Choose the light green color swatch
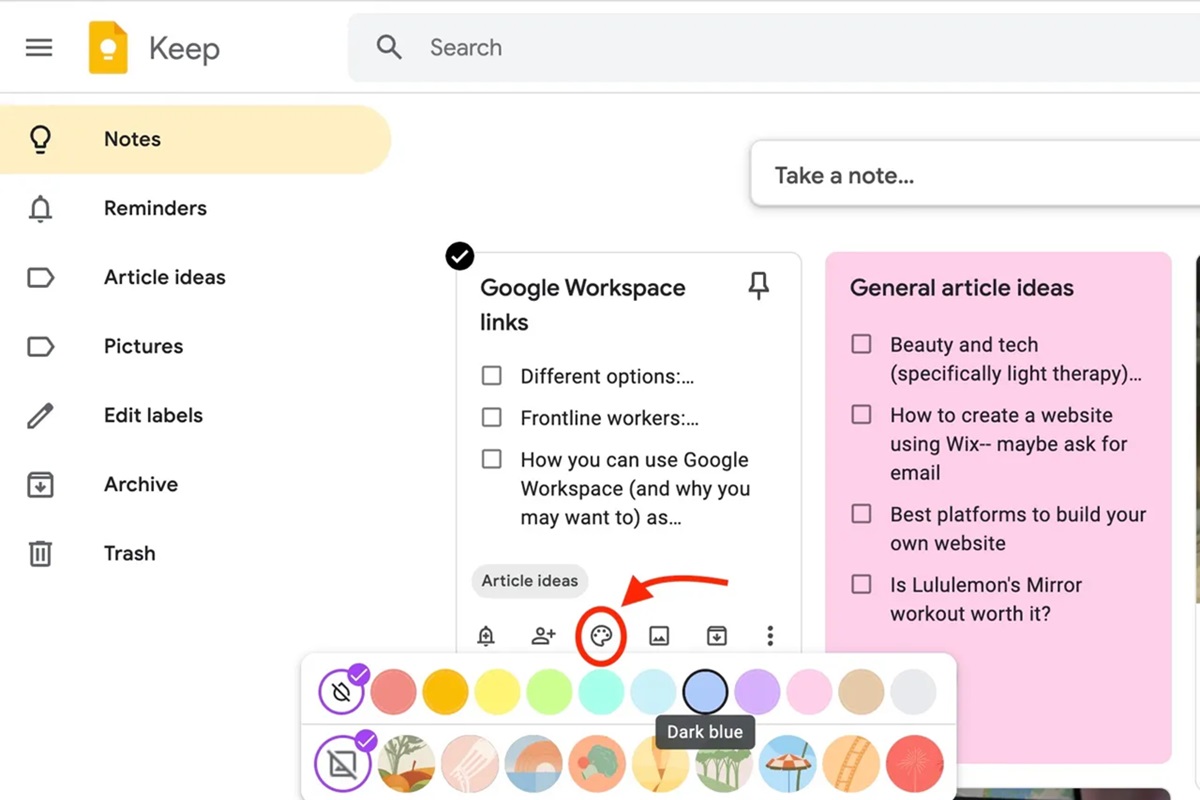1200x800 pixels. click(549, 692)
